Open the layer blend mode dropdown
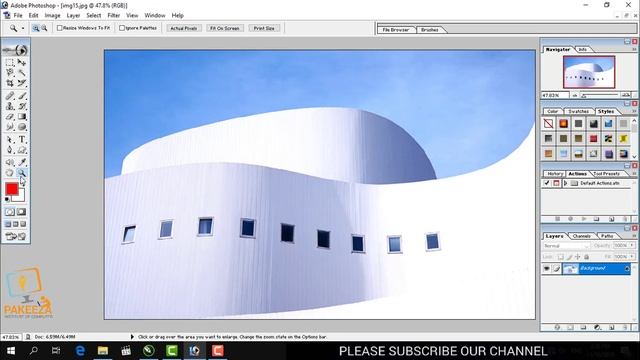Screen dimensions: 640x360 (x=566, y=246)
